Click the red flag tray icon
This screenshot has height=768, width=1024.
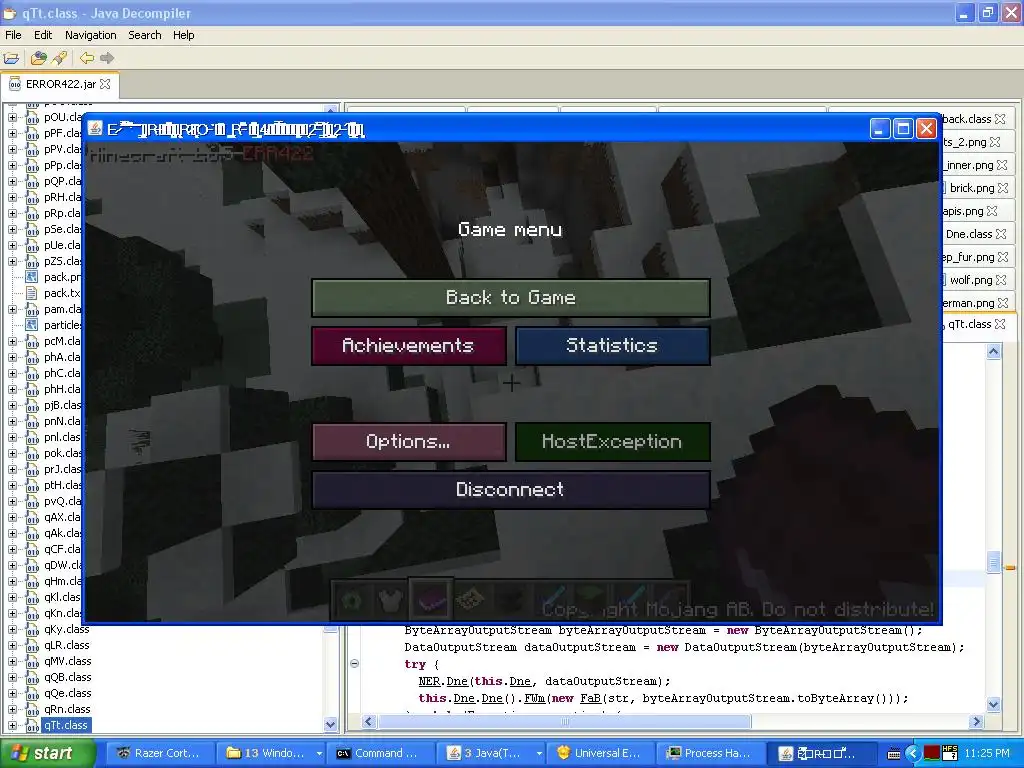[932, 754]
